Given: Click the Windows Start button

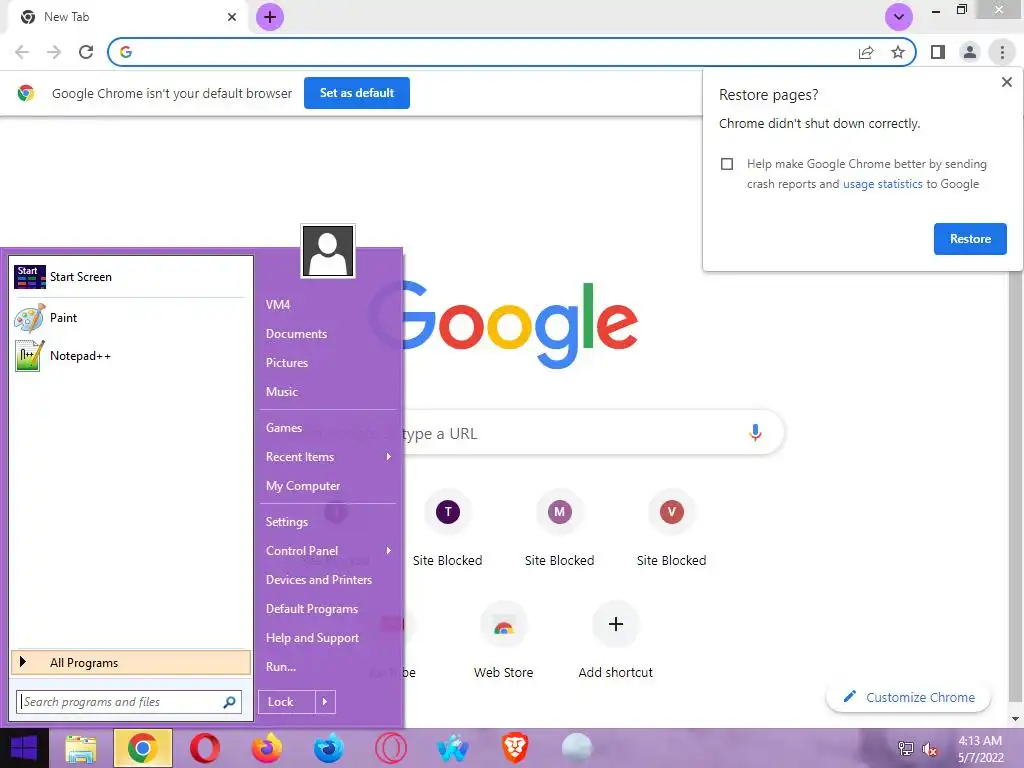Looking at the screenshot, I should (x=24, y=748).
